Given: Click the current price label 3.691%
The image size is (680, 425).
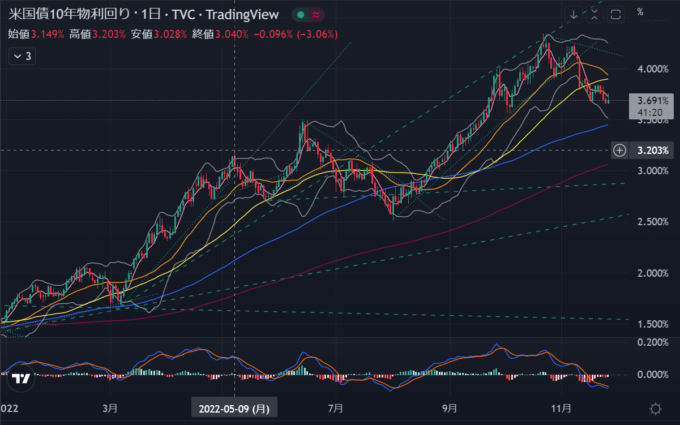Looking at the screenshot, I should pyautogui.click(x=652, y=101).
